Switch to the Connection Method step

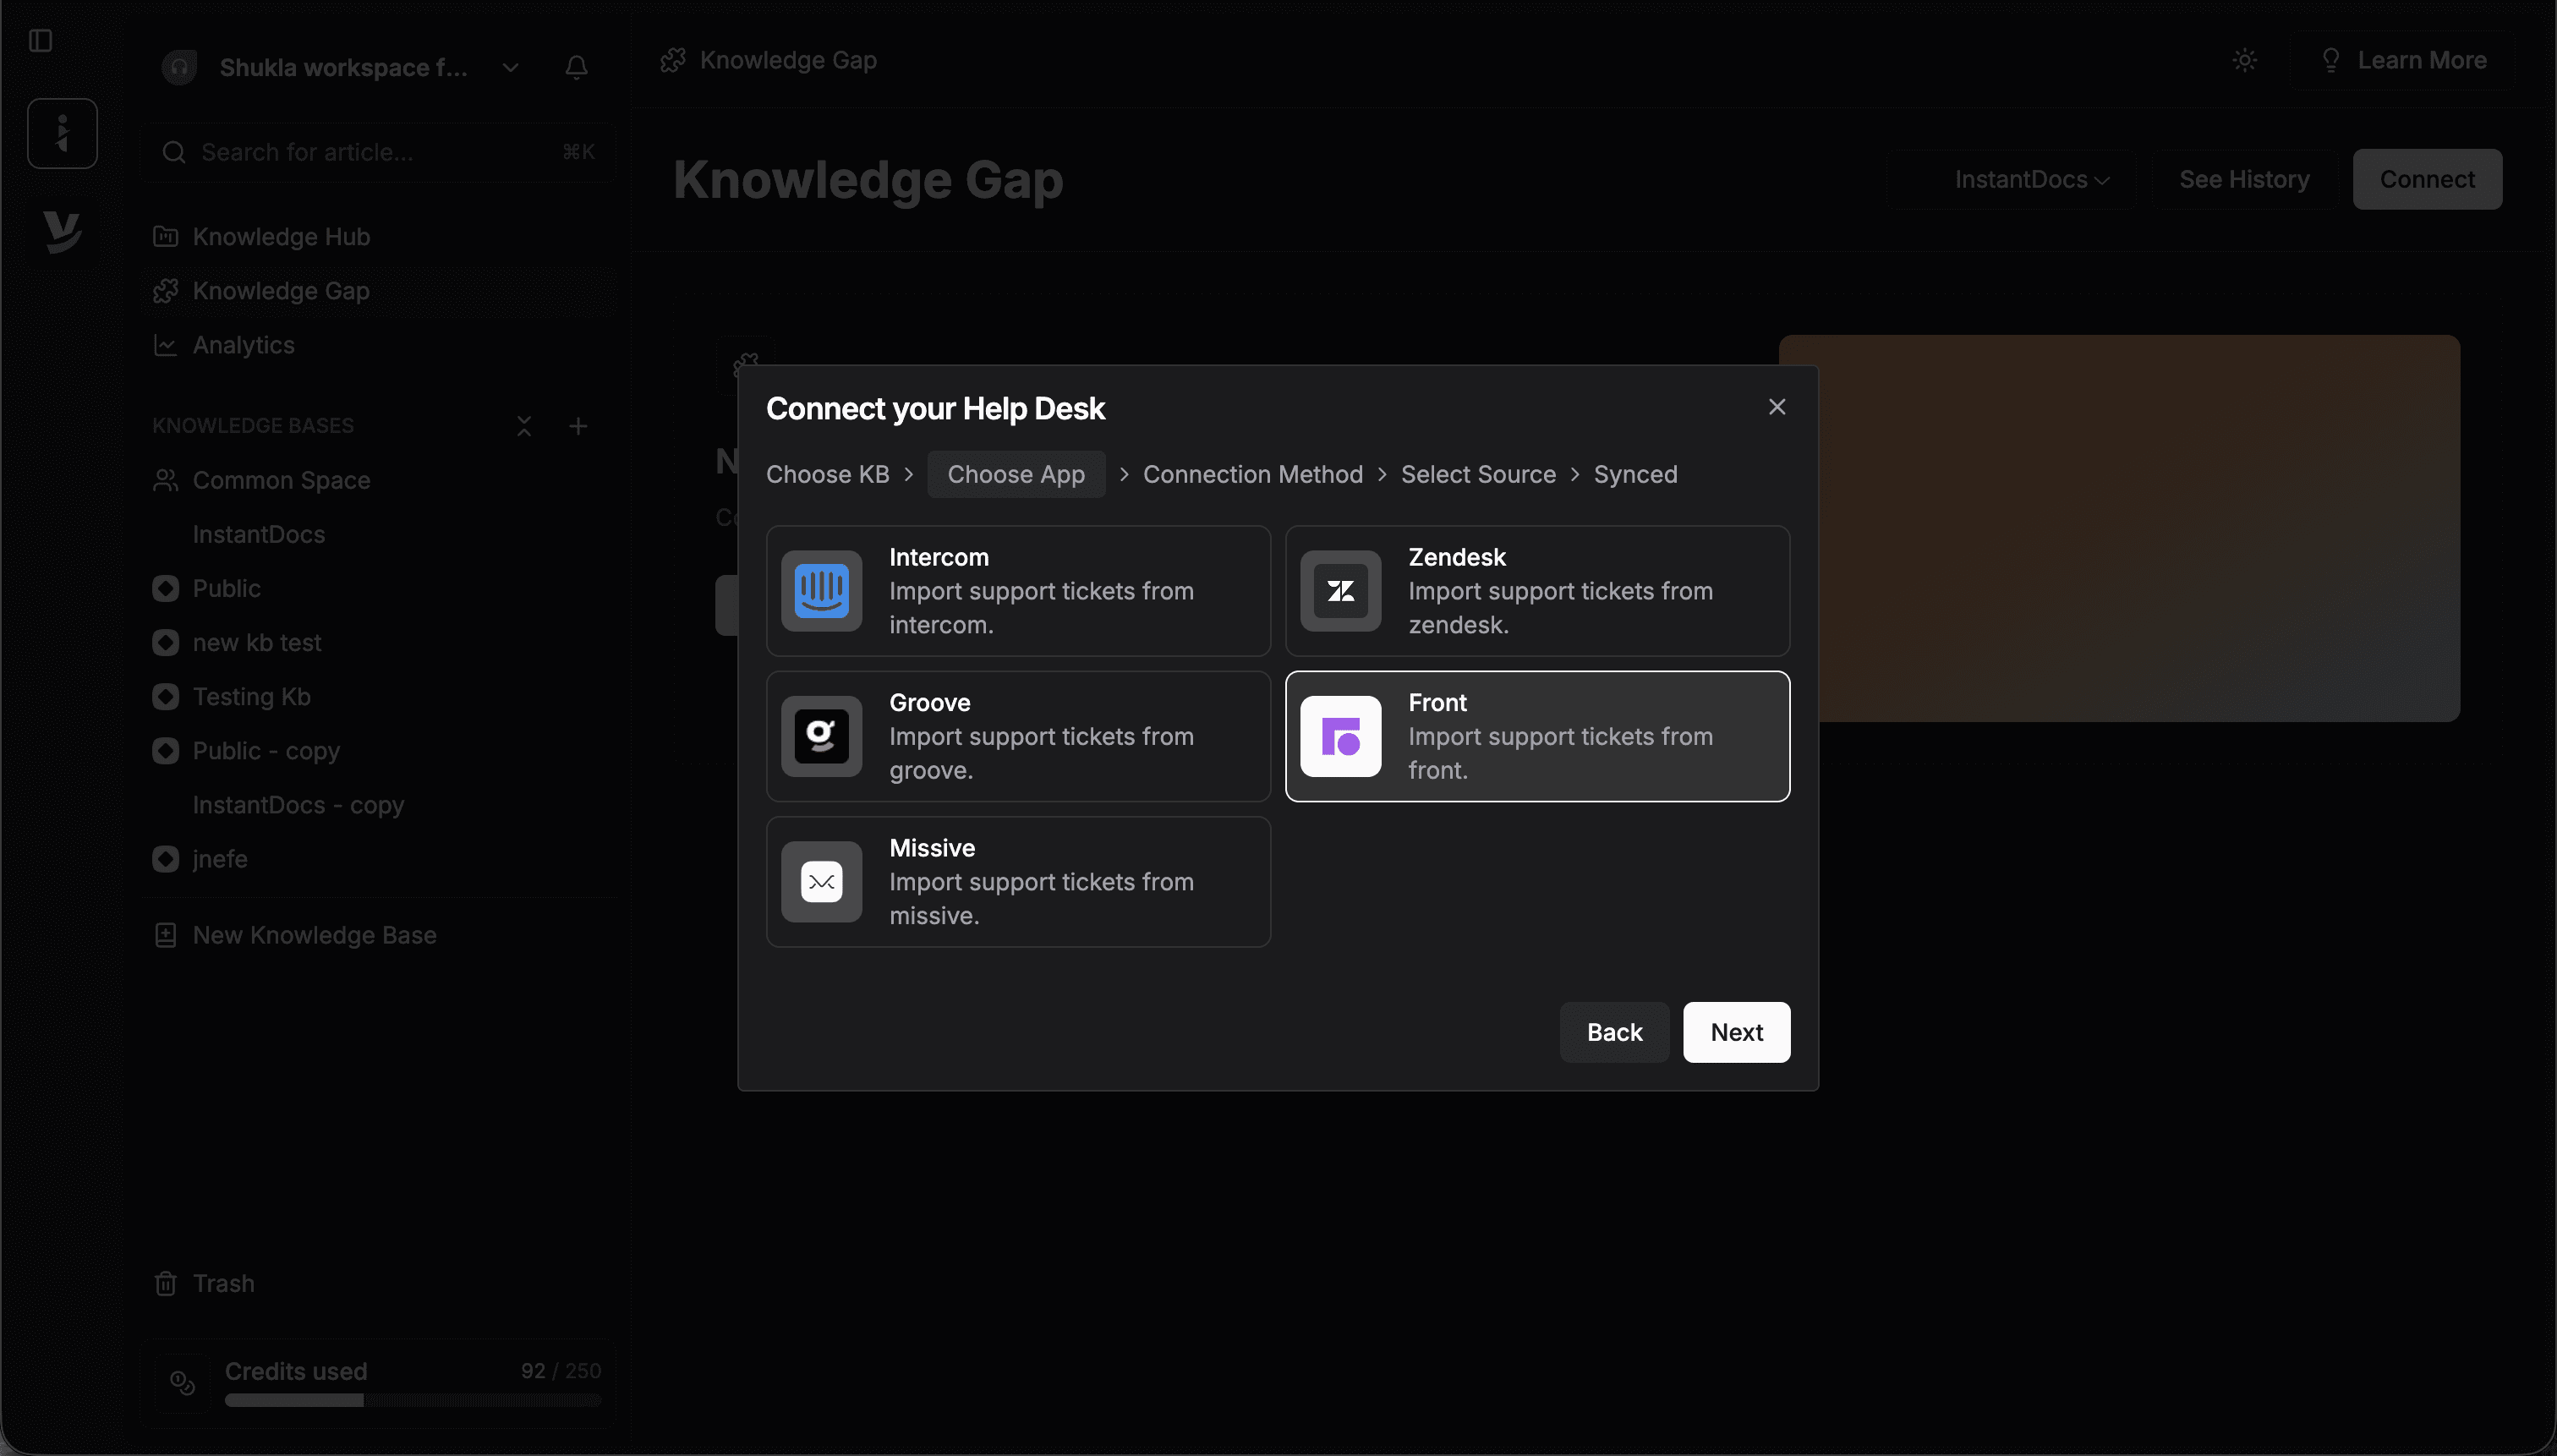click(1252, 474)
